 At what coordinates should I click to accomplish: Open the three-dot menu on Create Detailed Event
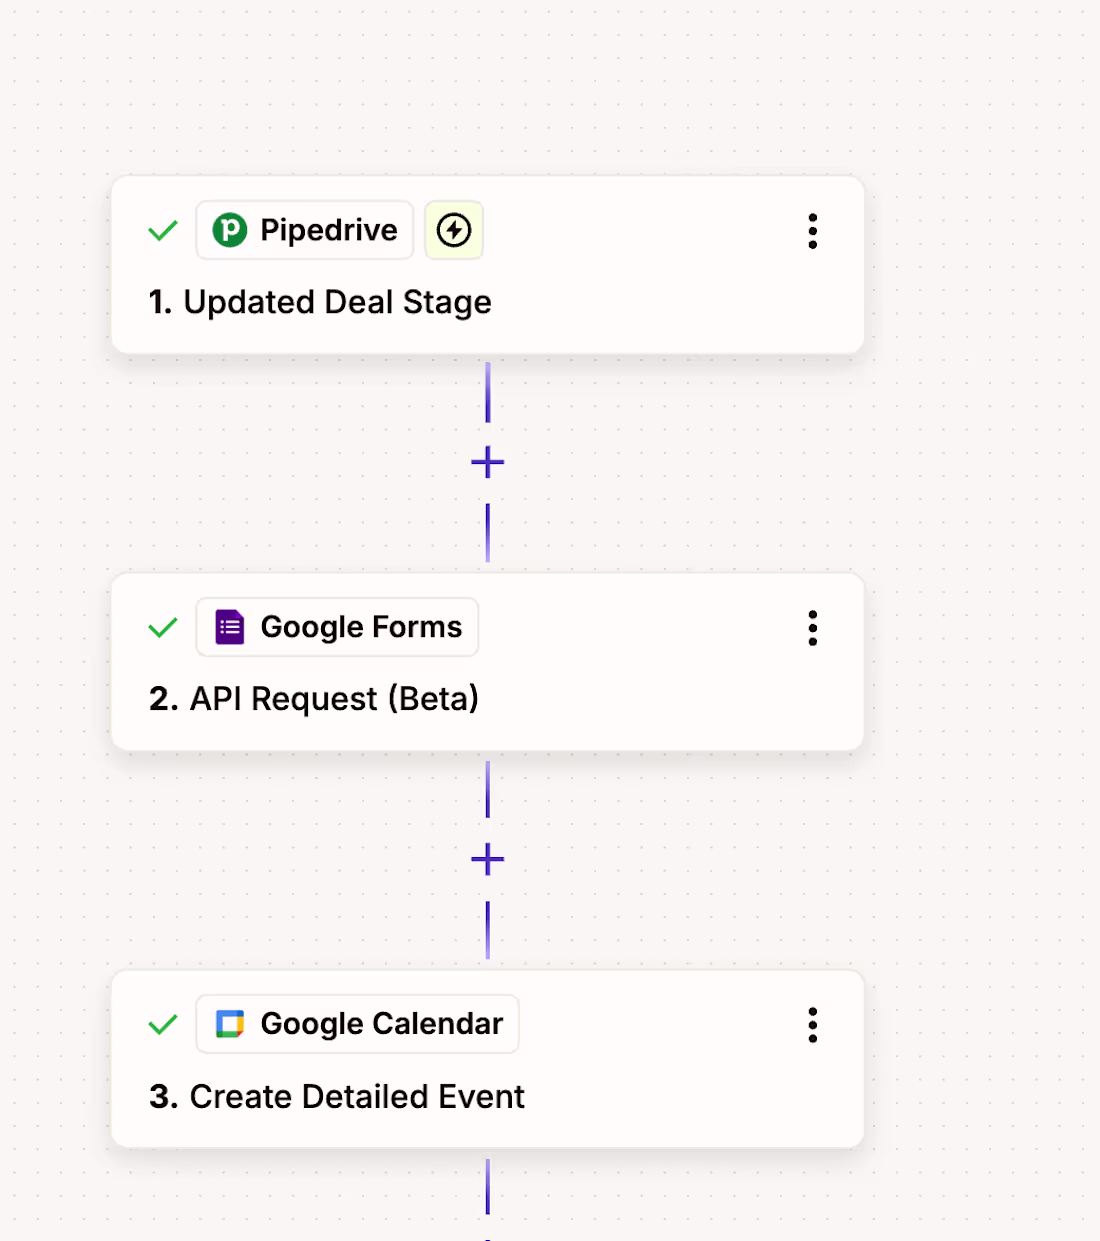[812, 1024]
